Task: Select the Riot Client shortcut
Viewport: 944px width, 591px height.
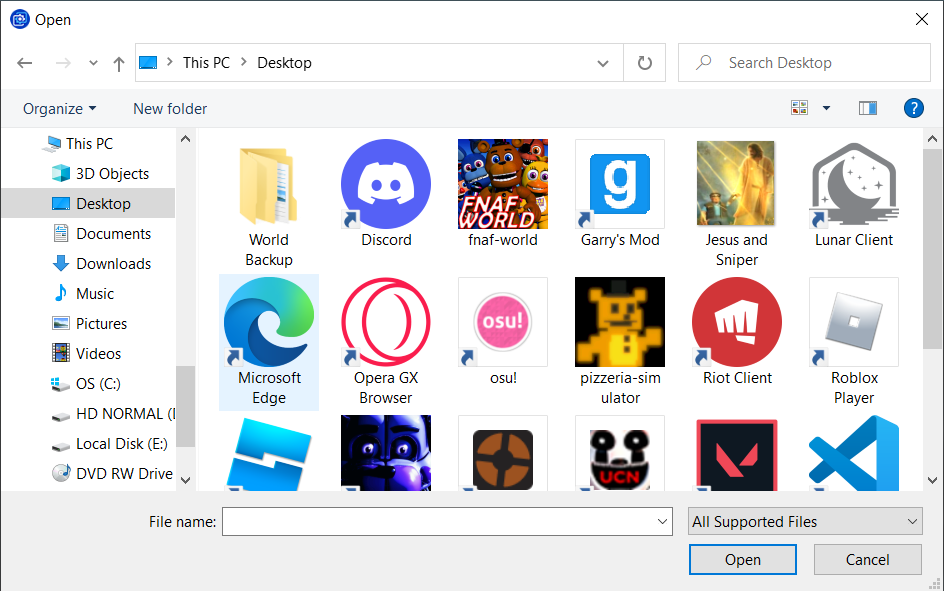Action: click(x=736, y=332)
